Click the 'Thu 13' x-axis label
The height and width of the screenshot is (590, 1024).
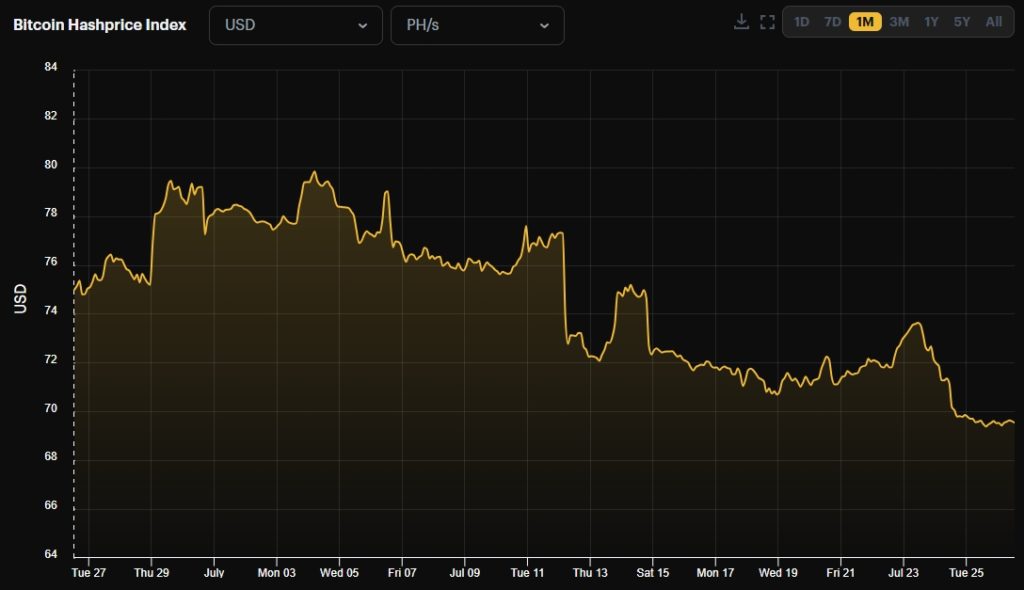point(590,573)
